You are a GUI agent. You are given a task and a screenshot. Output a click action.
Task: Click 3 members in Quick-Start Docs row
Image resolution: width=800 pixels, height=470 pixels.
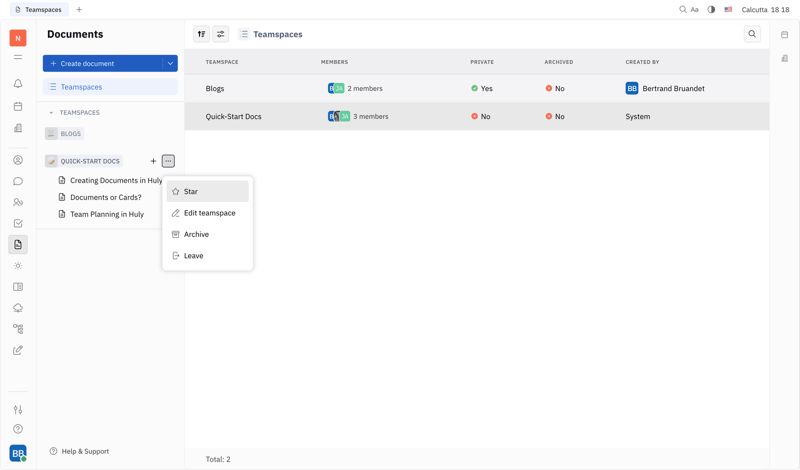358,116
